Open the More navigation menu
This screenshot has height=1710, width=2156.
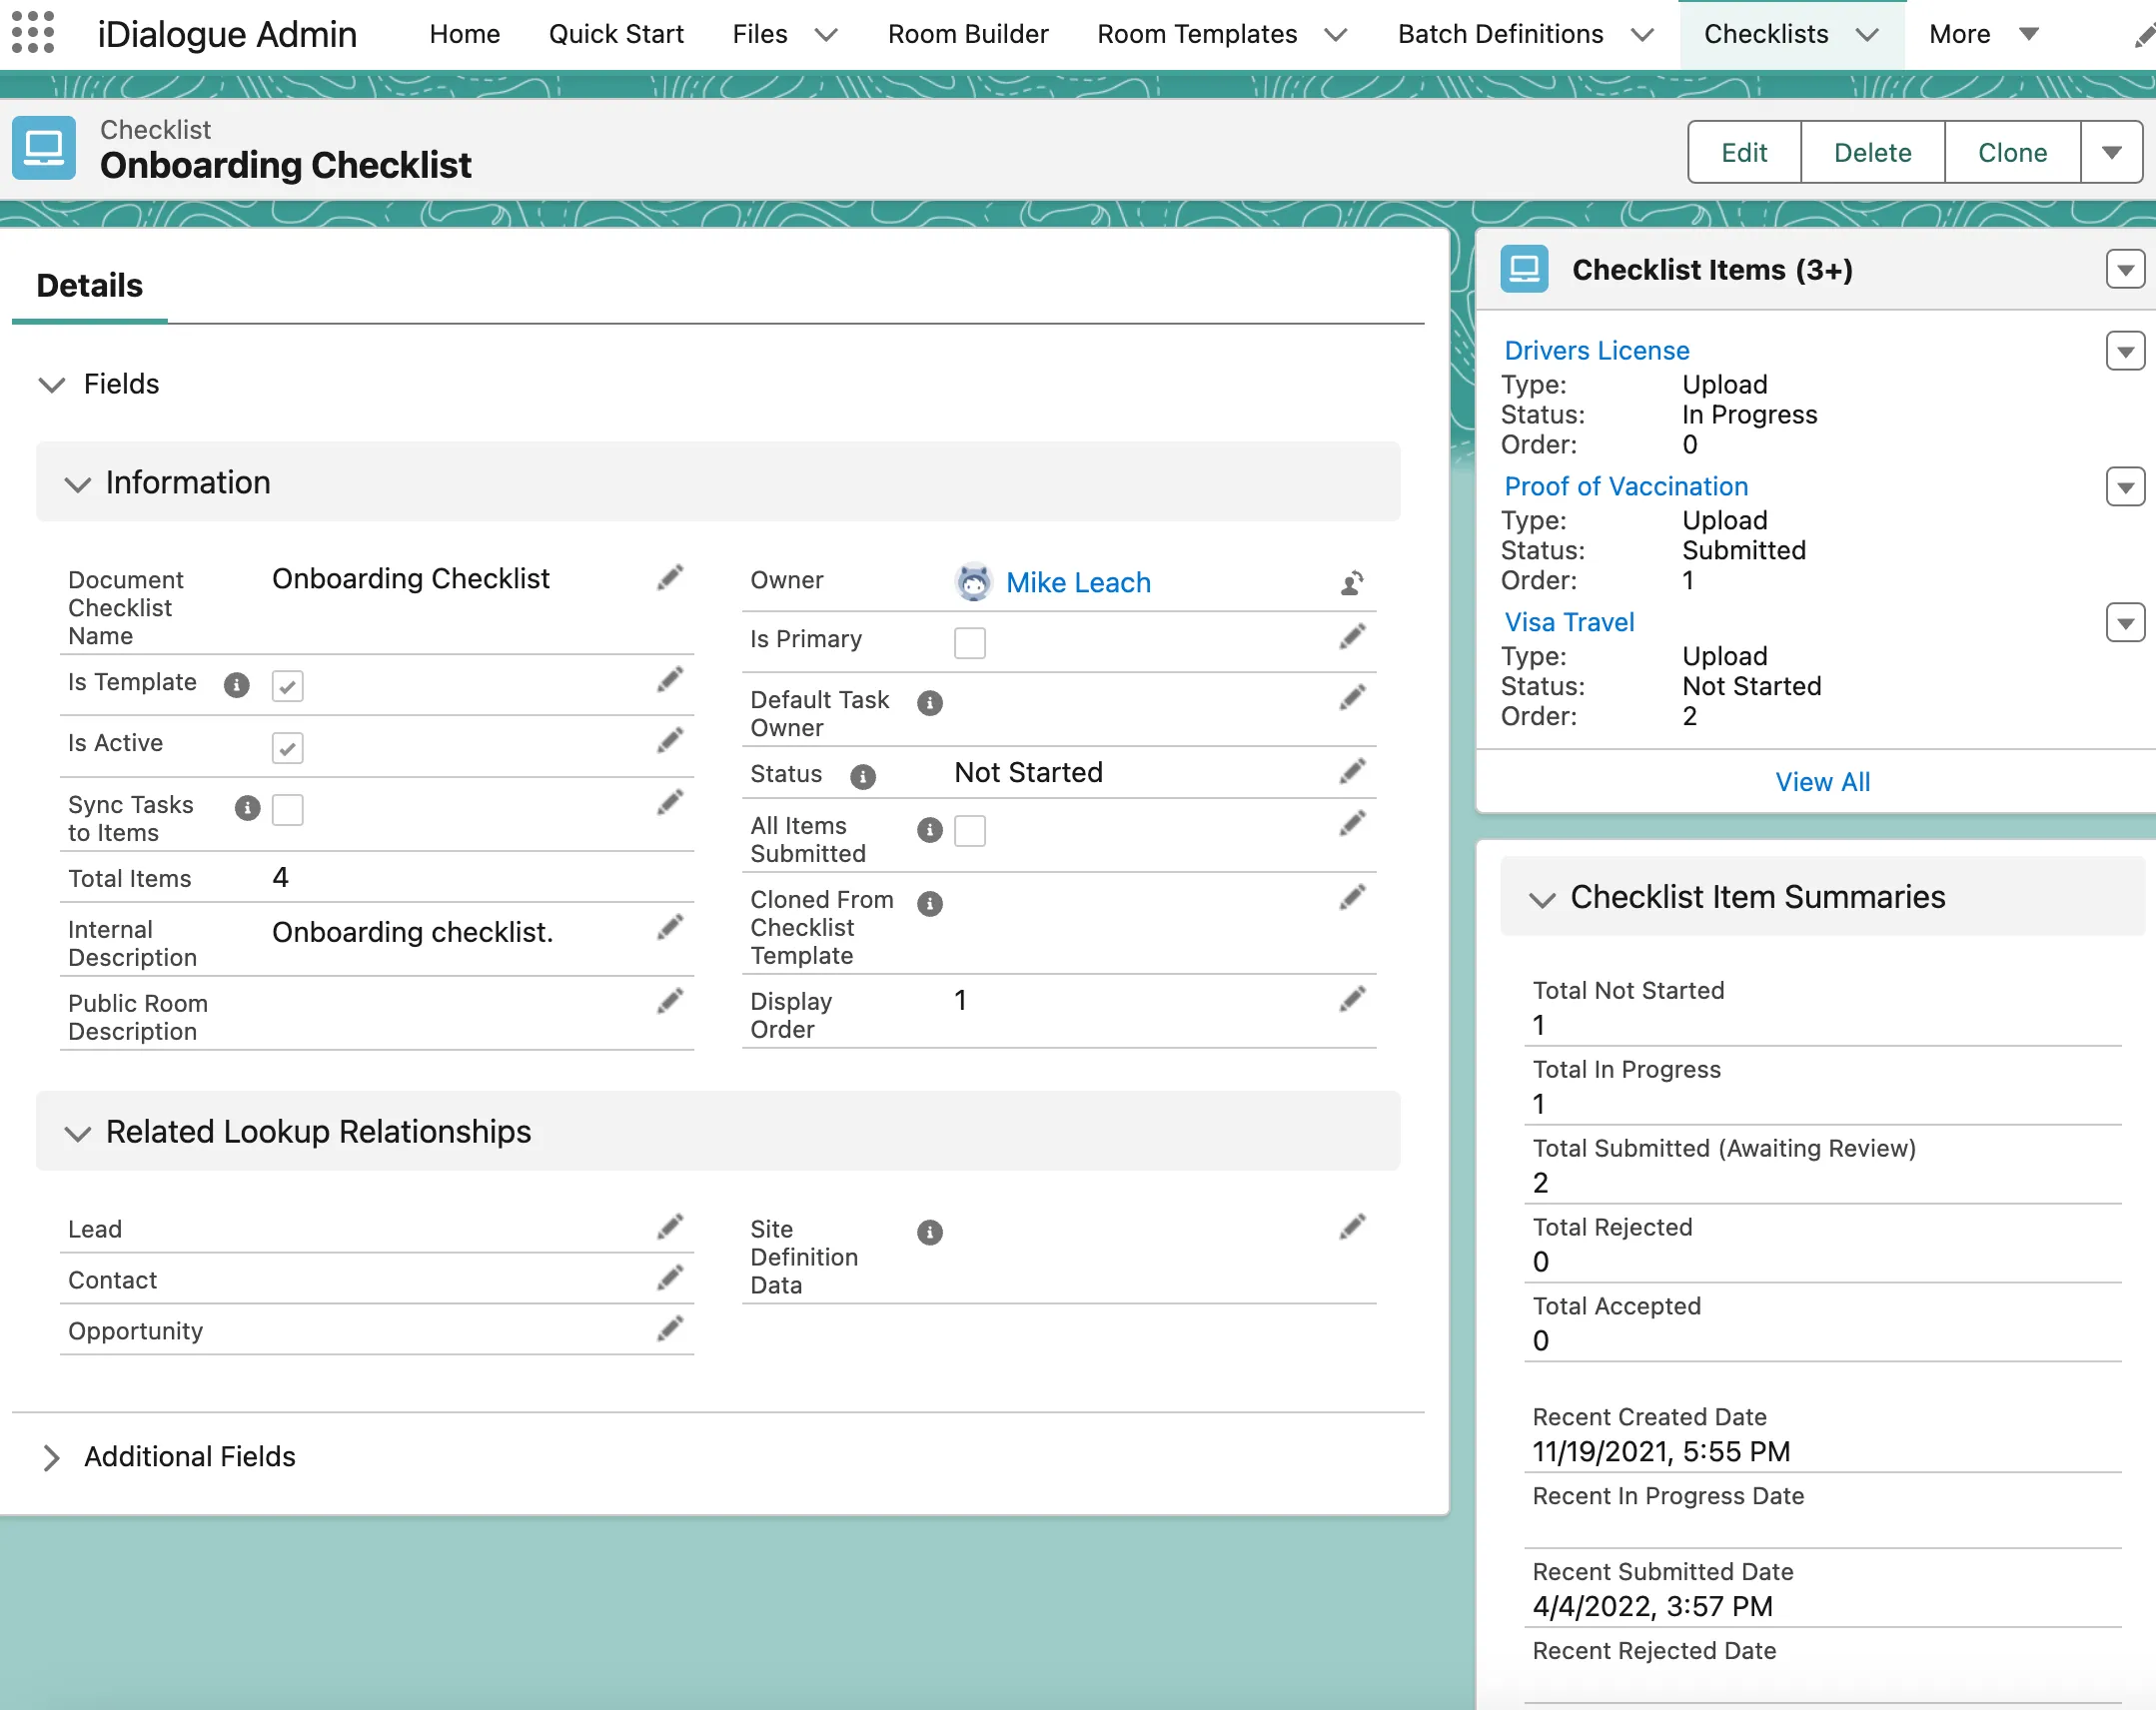click(x=1983, y=34)
